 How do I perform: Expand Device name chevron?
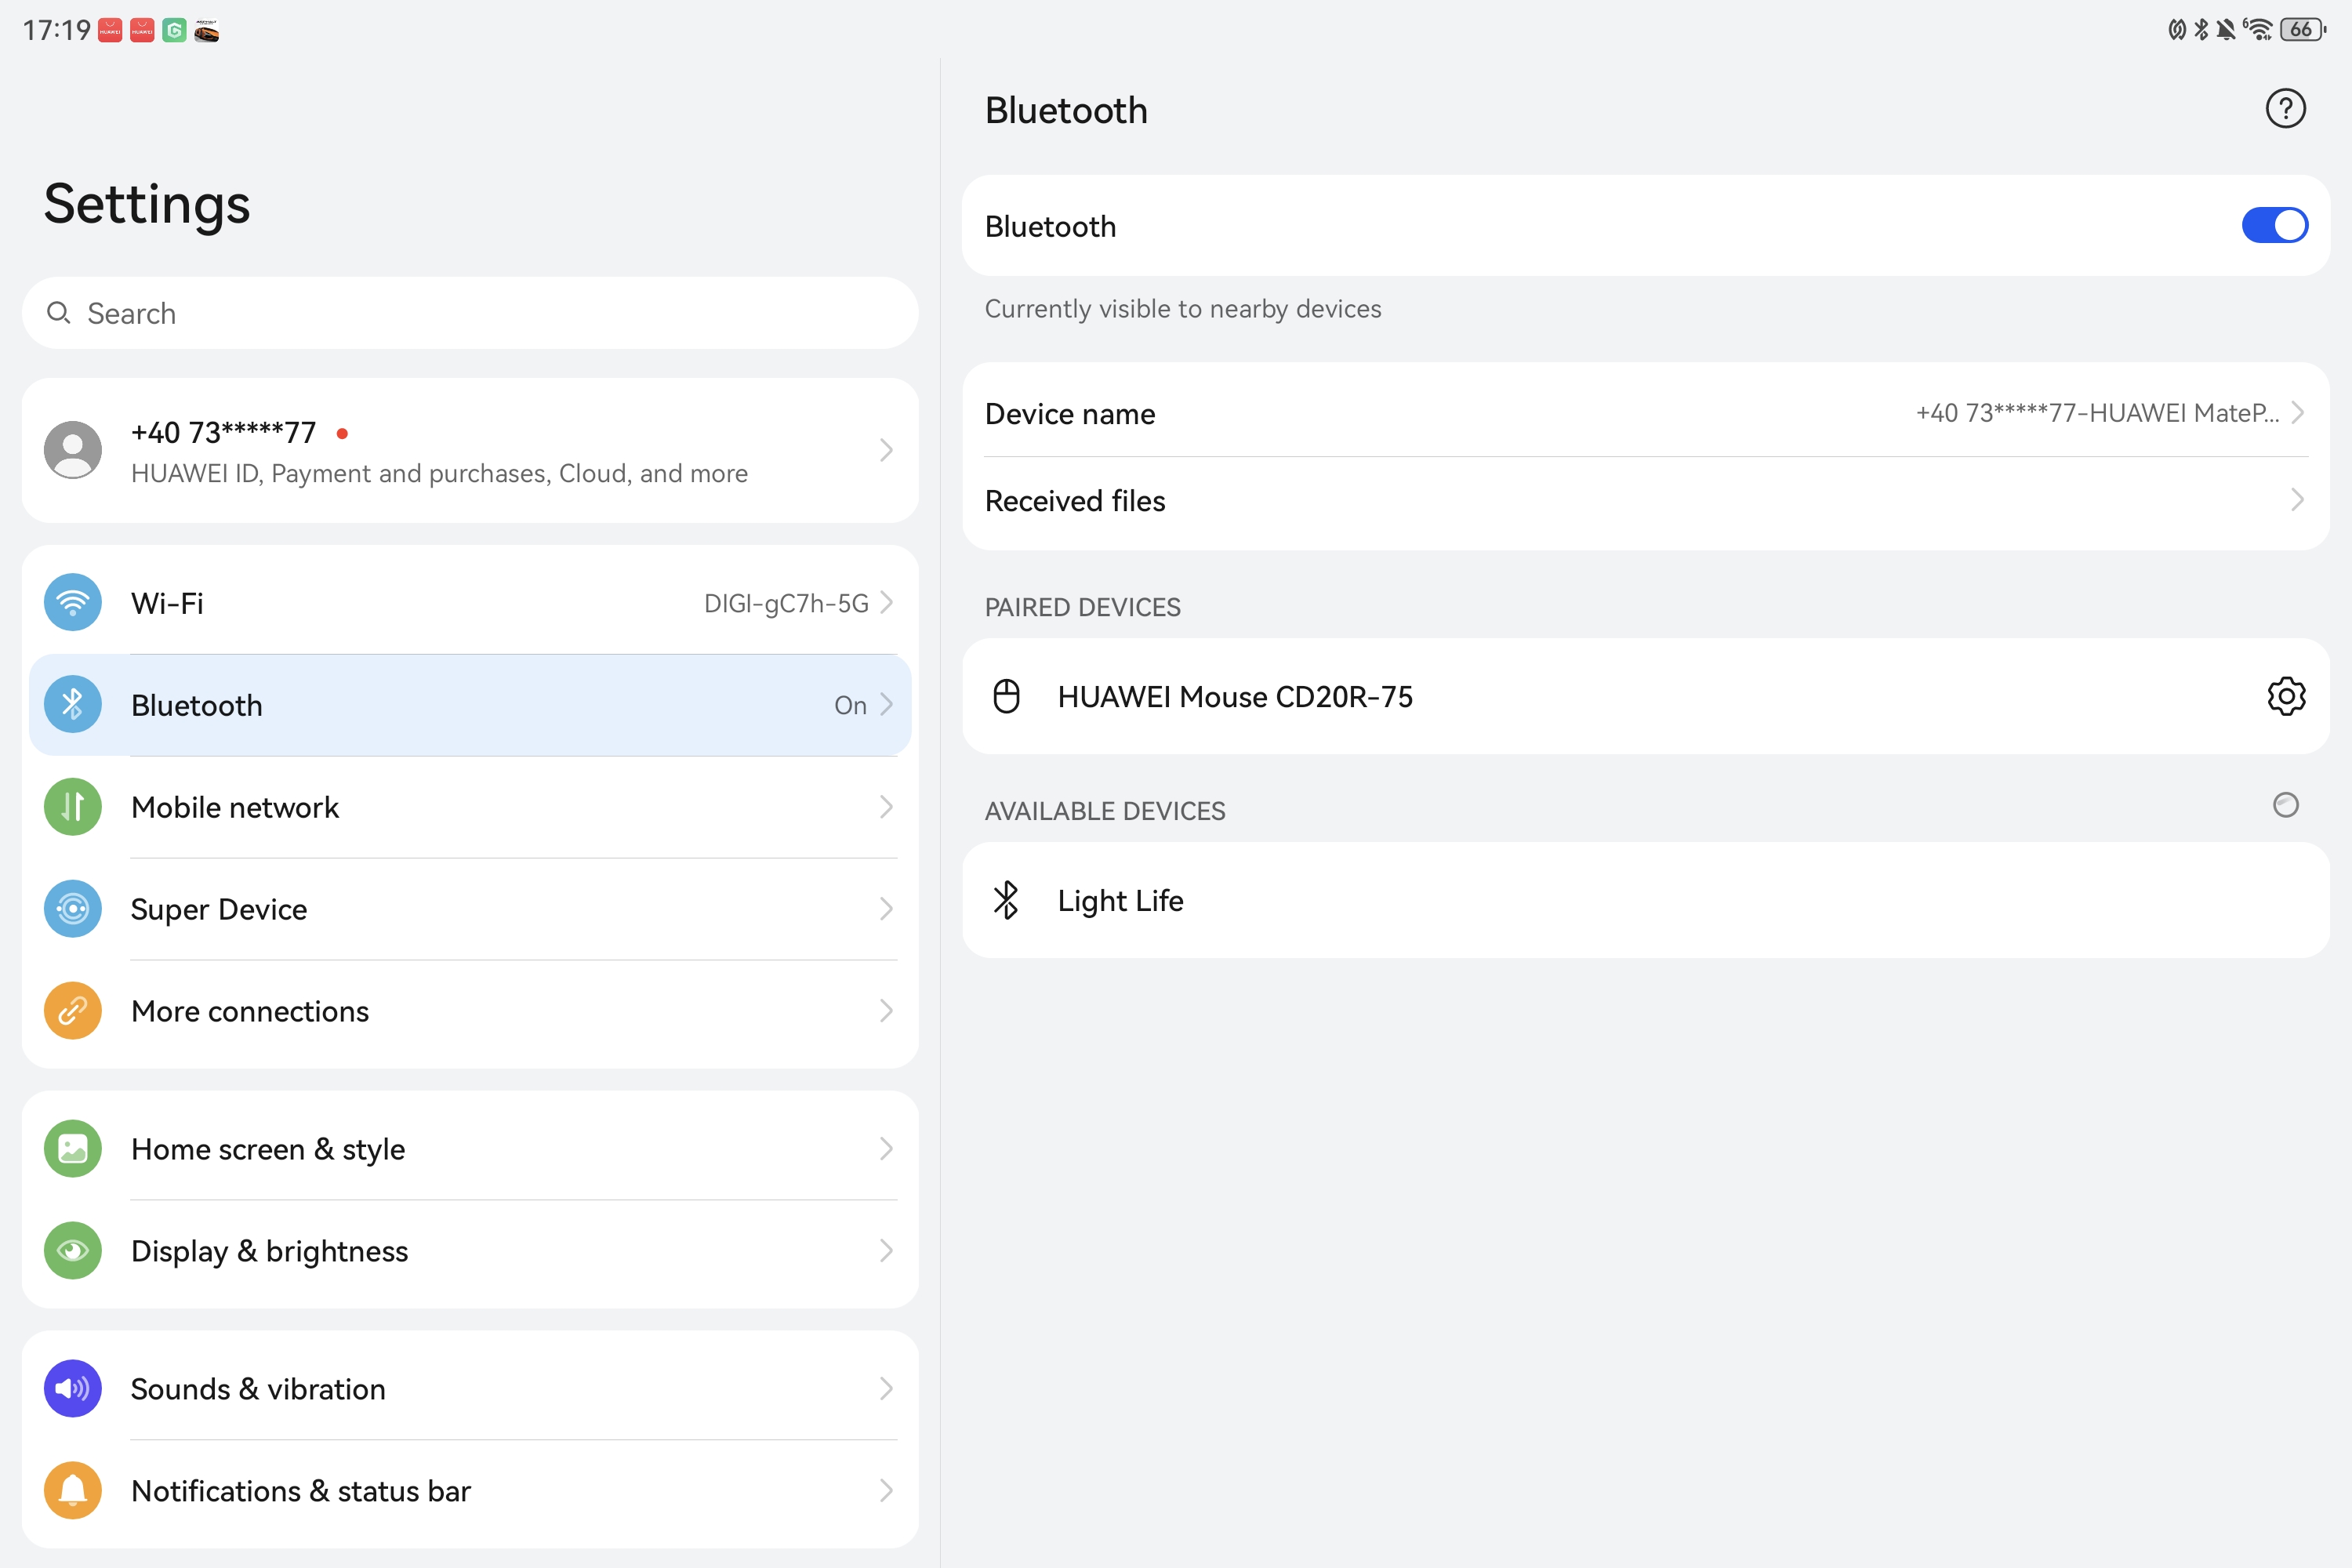point(2297,413)
